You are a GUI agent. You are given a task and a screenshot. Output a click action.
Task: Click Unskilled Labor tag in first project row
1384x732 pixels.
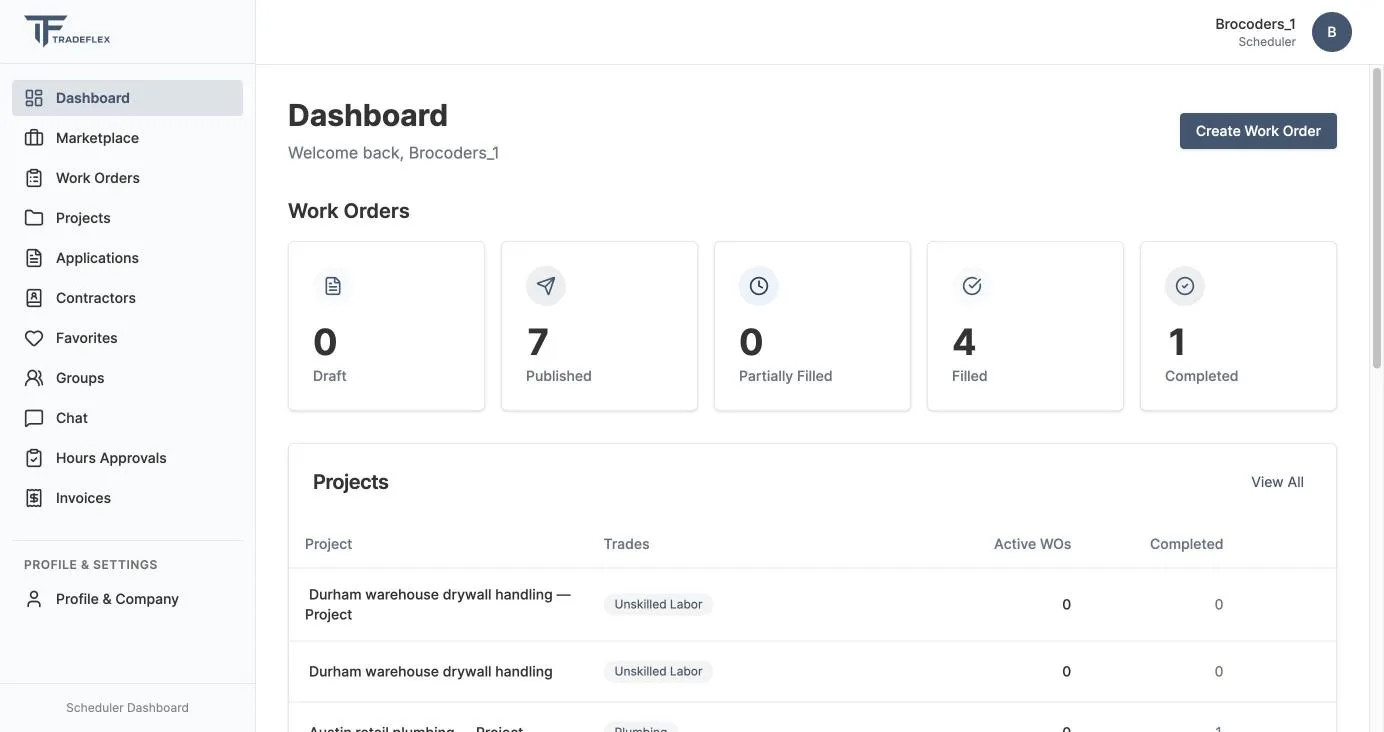658,604
